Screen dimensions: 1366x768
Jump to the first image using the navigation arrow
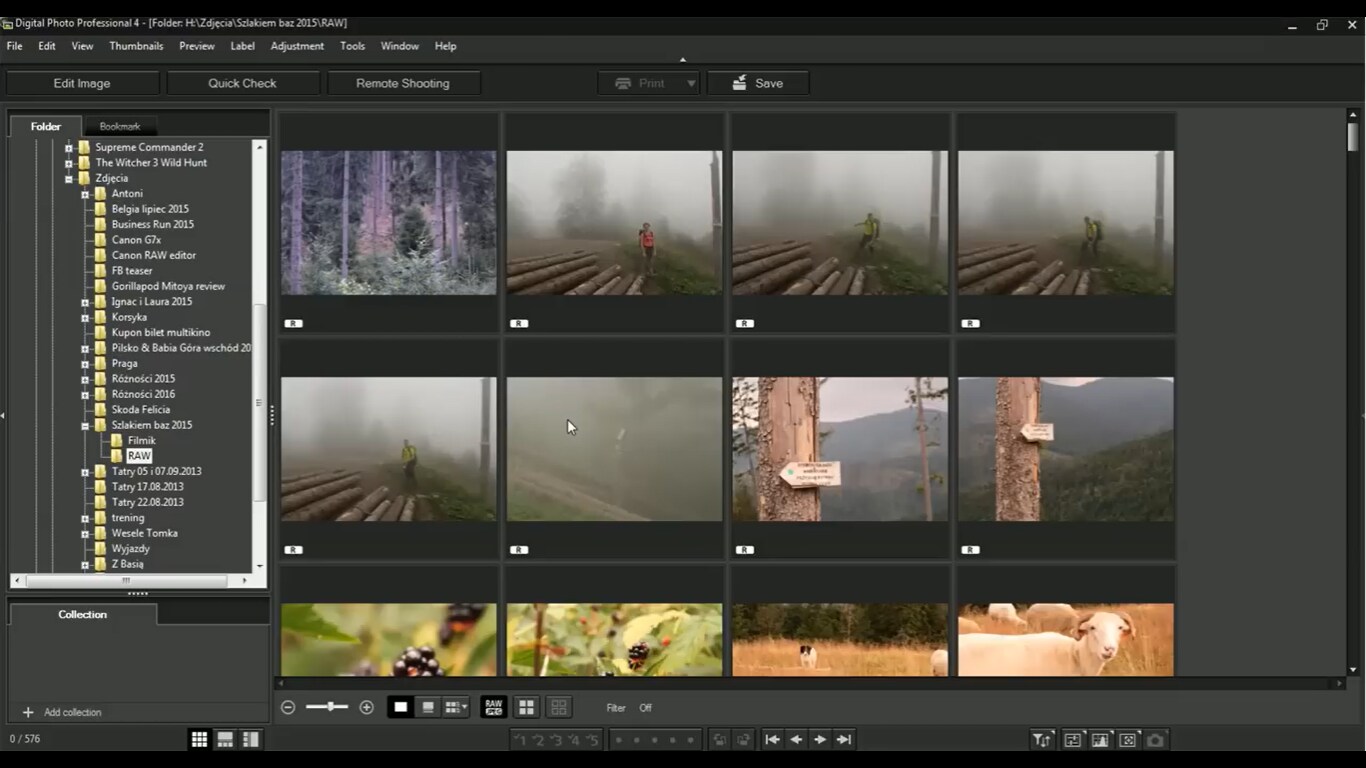[772, 740]
